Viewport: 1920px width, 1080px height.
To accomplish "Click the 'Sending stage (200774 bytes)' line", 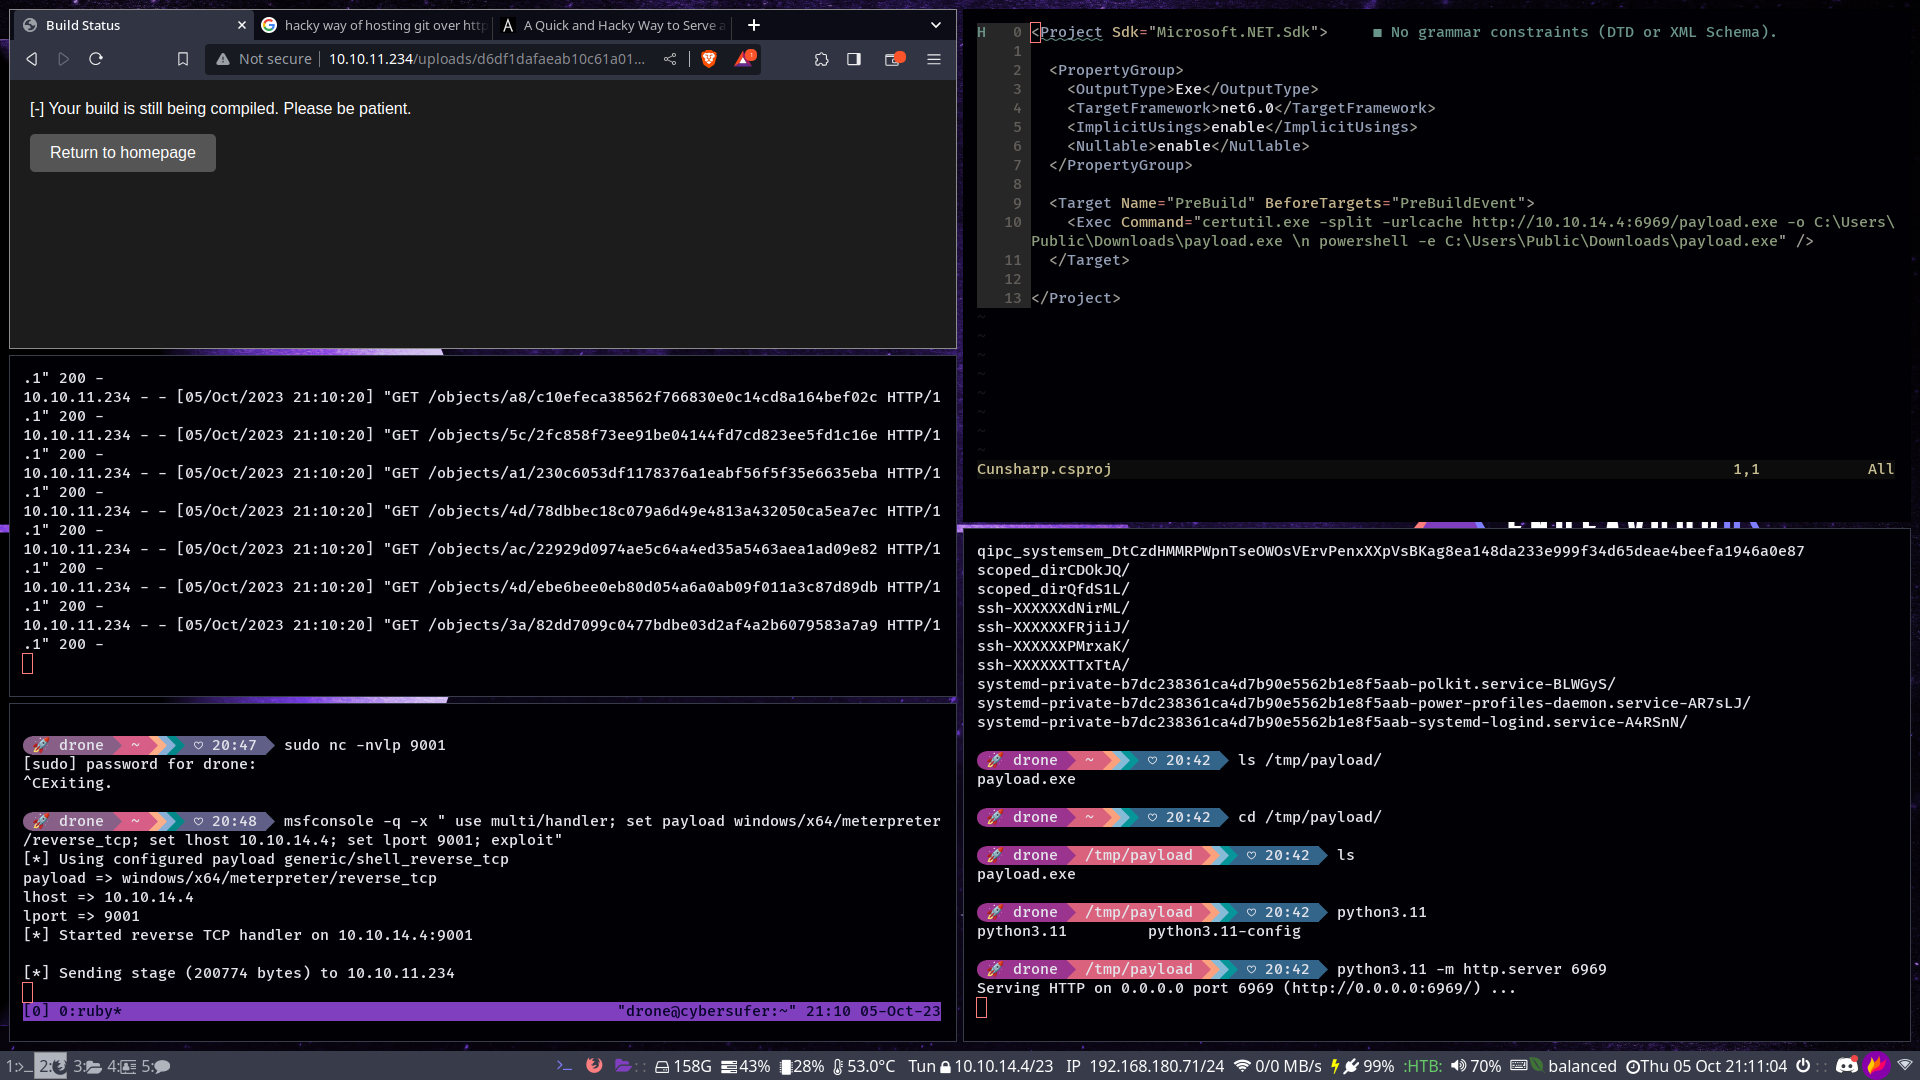I will [x=239, y=973].
